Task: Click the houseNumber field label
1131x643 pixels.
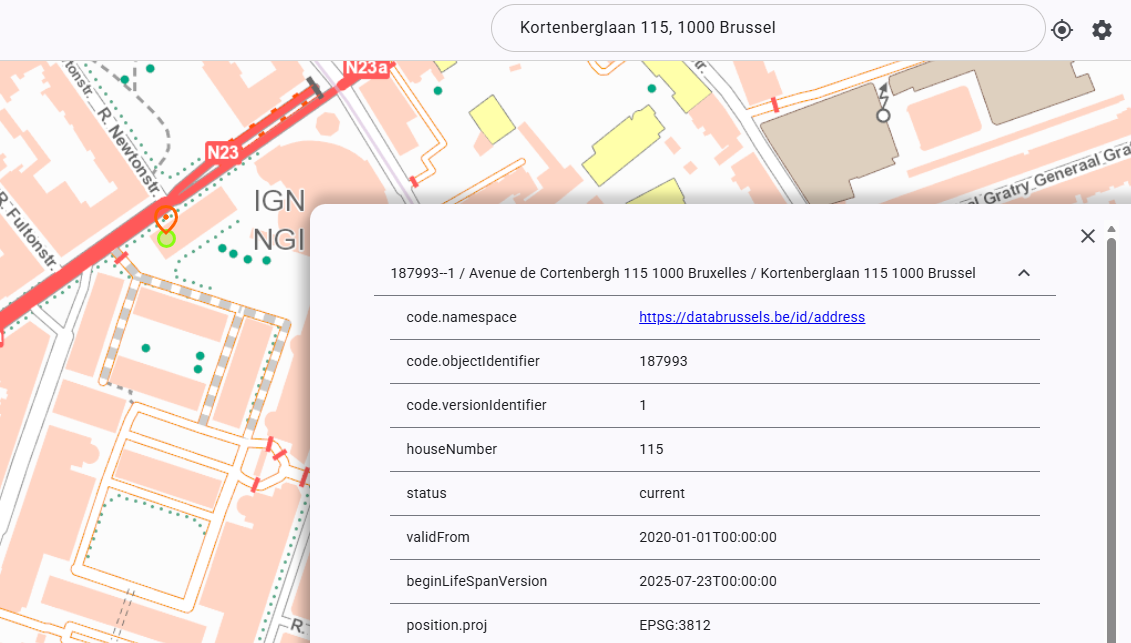Action: click(452, 449)
